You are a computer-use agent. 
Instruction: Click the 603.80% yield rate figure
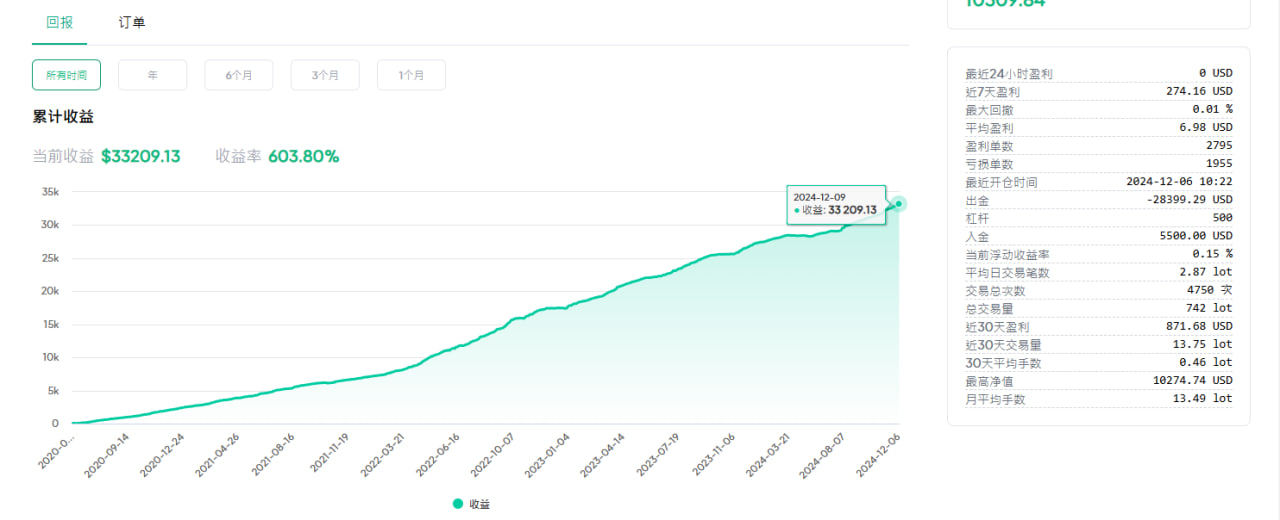pyautogui.click(x=304, y=156)
